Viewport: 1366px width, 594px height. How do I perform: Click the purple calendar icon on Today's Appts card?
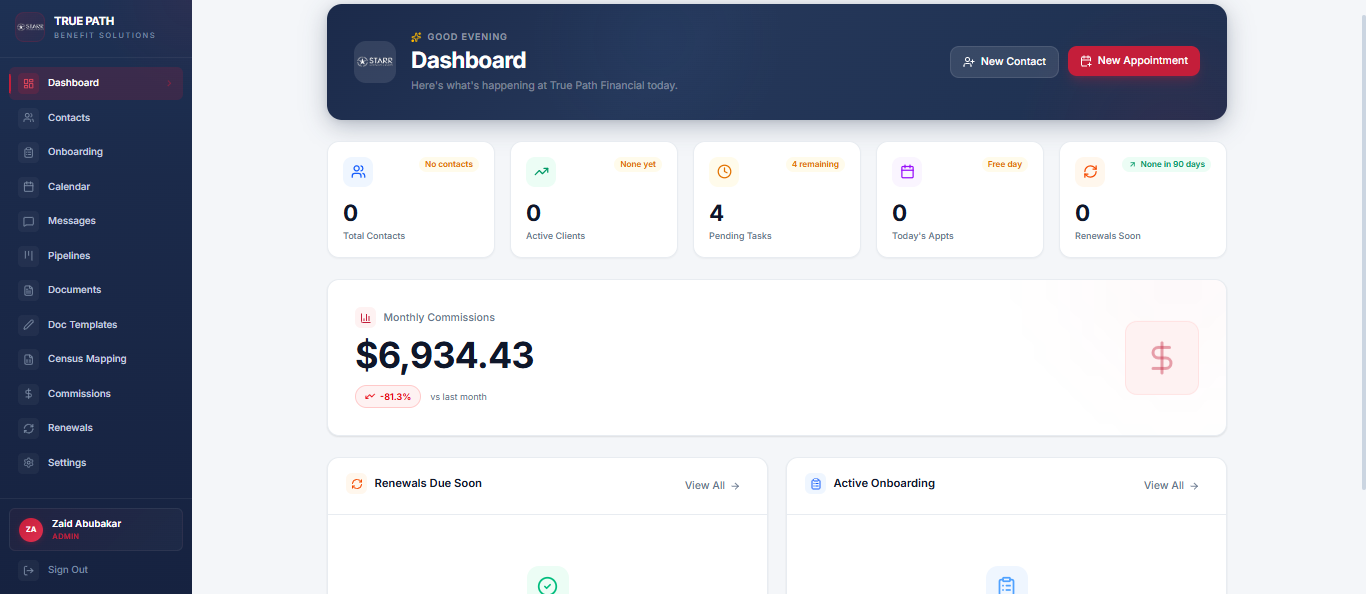click(907, 171)
